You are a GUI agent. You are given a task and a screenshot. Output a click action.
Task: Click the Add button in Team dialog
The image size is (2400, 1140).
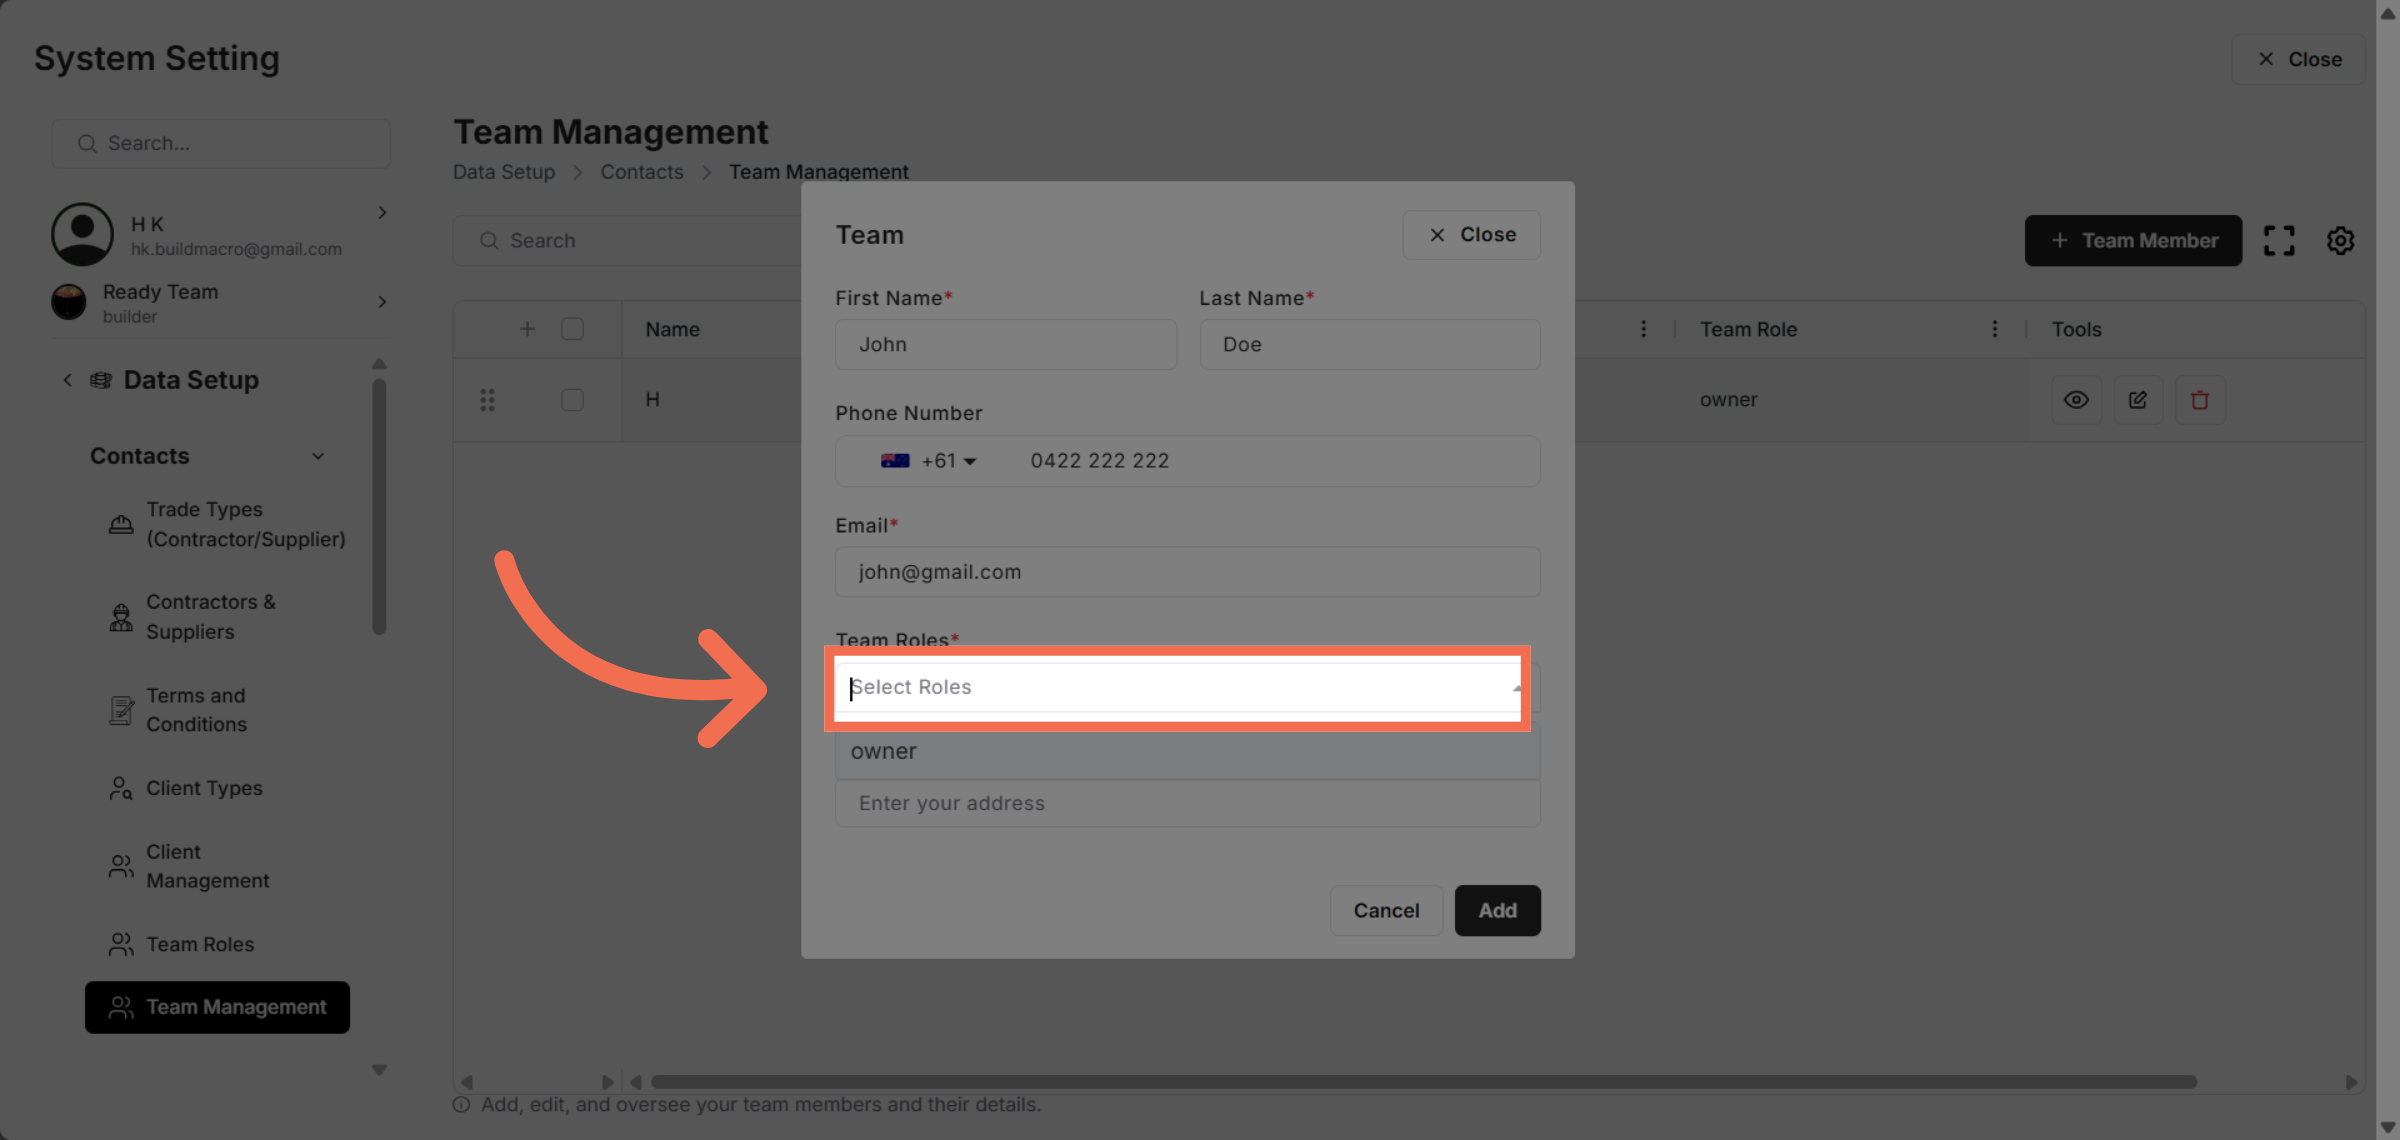[1497, 910]
